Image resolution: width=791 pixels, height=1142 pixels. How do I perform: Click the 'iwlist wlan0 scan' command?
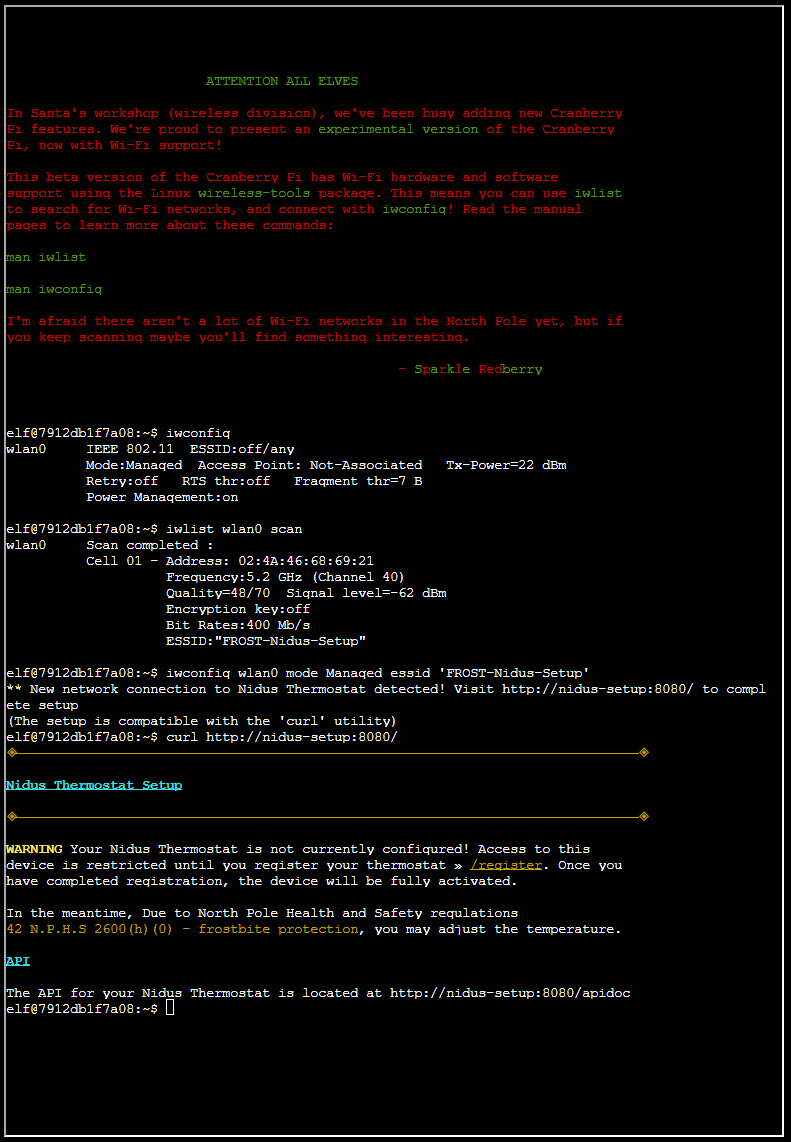pyautogui.click(x=234, y=529)
